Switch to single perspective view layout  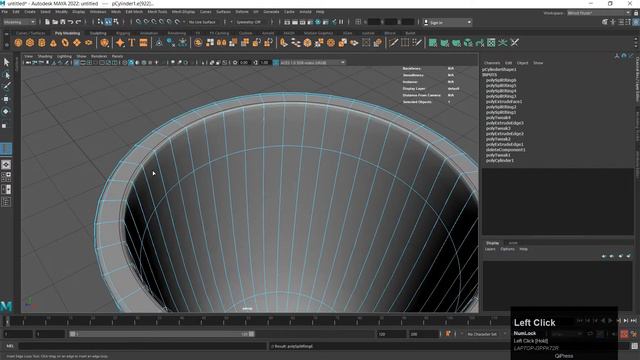pyautogui.click(x=6, y=164)
